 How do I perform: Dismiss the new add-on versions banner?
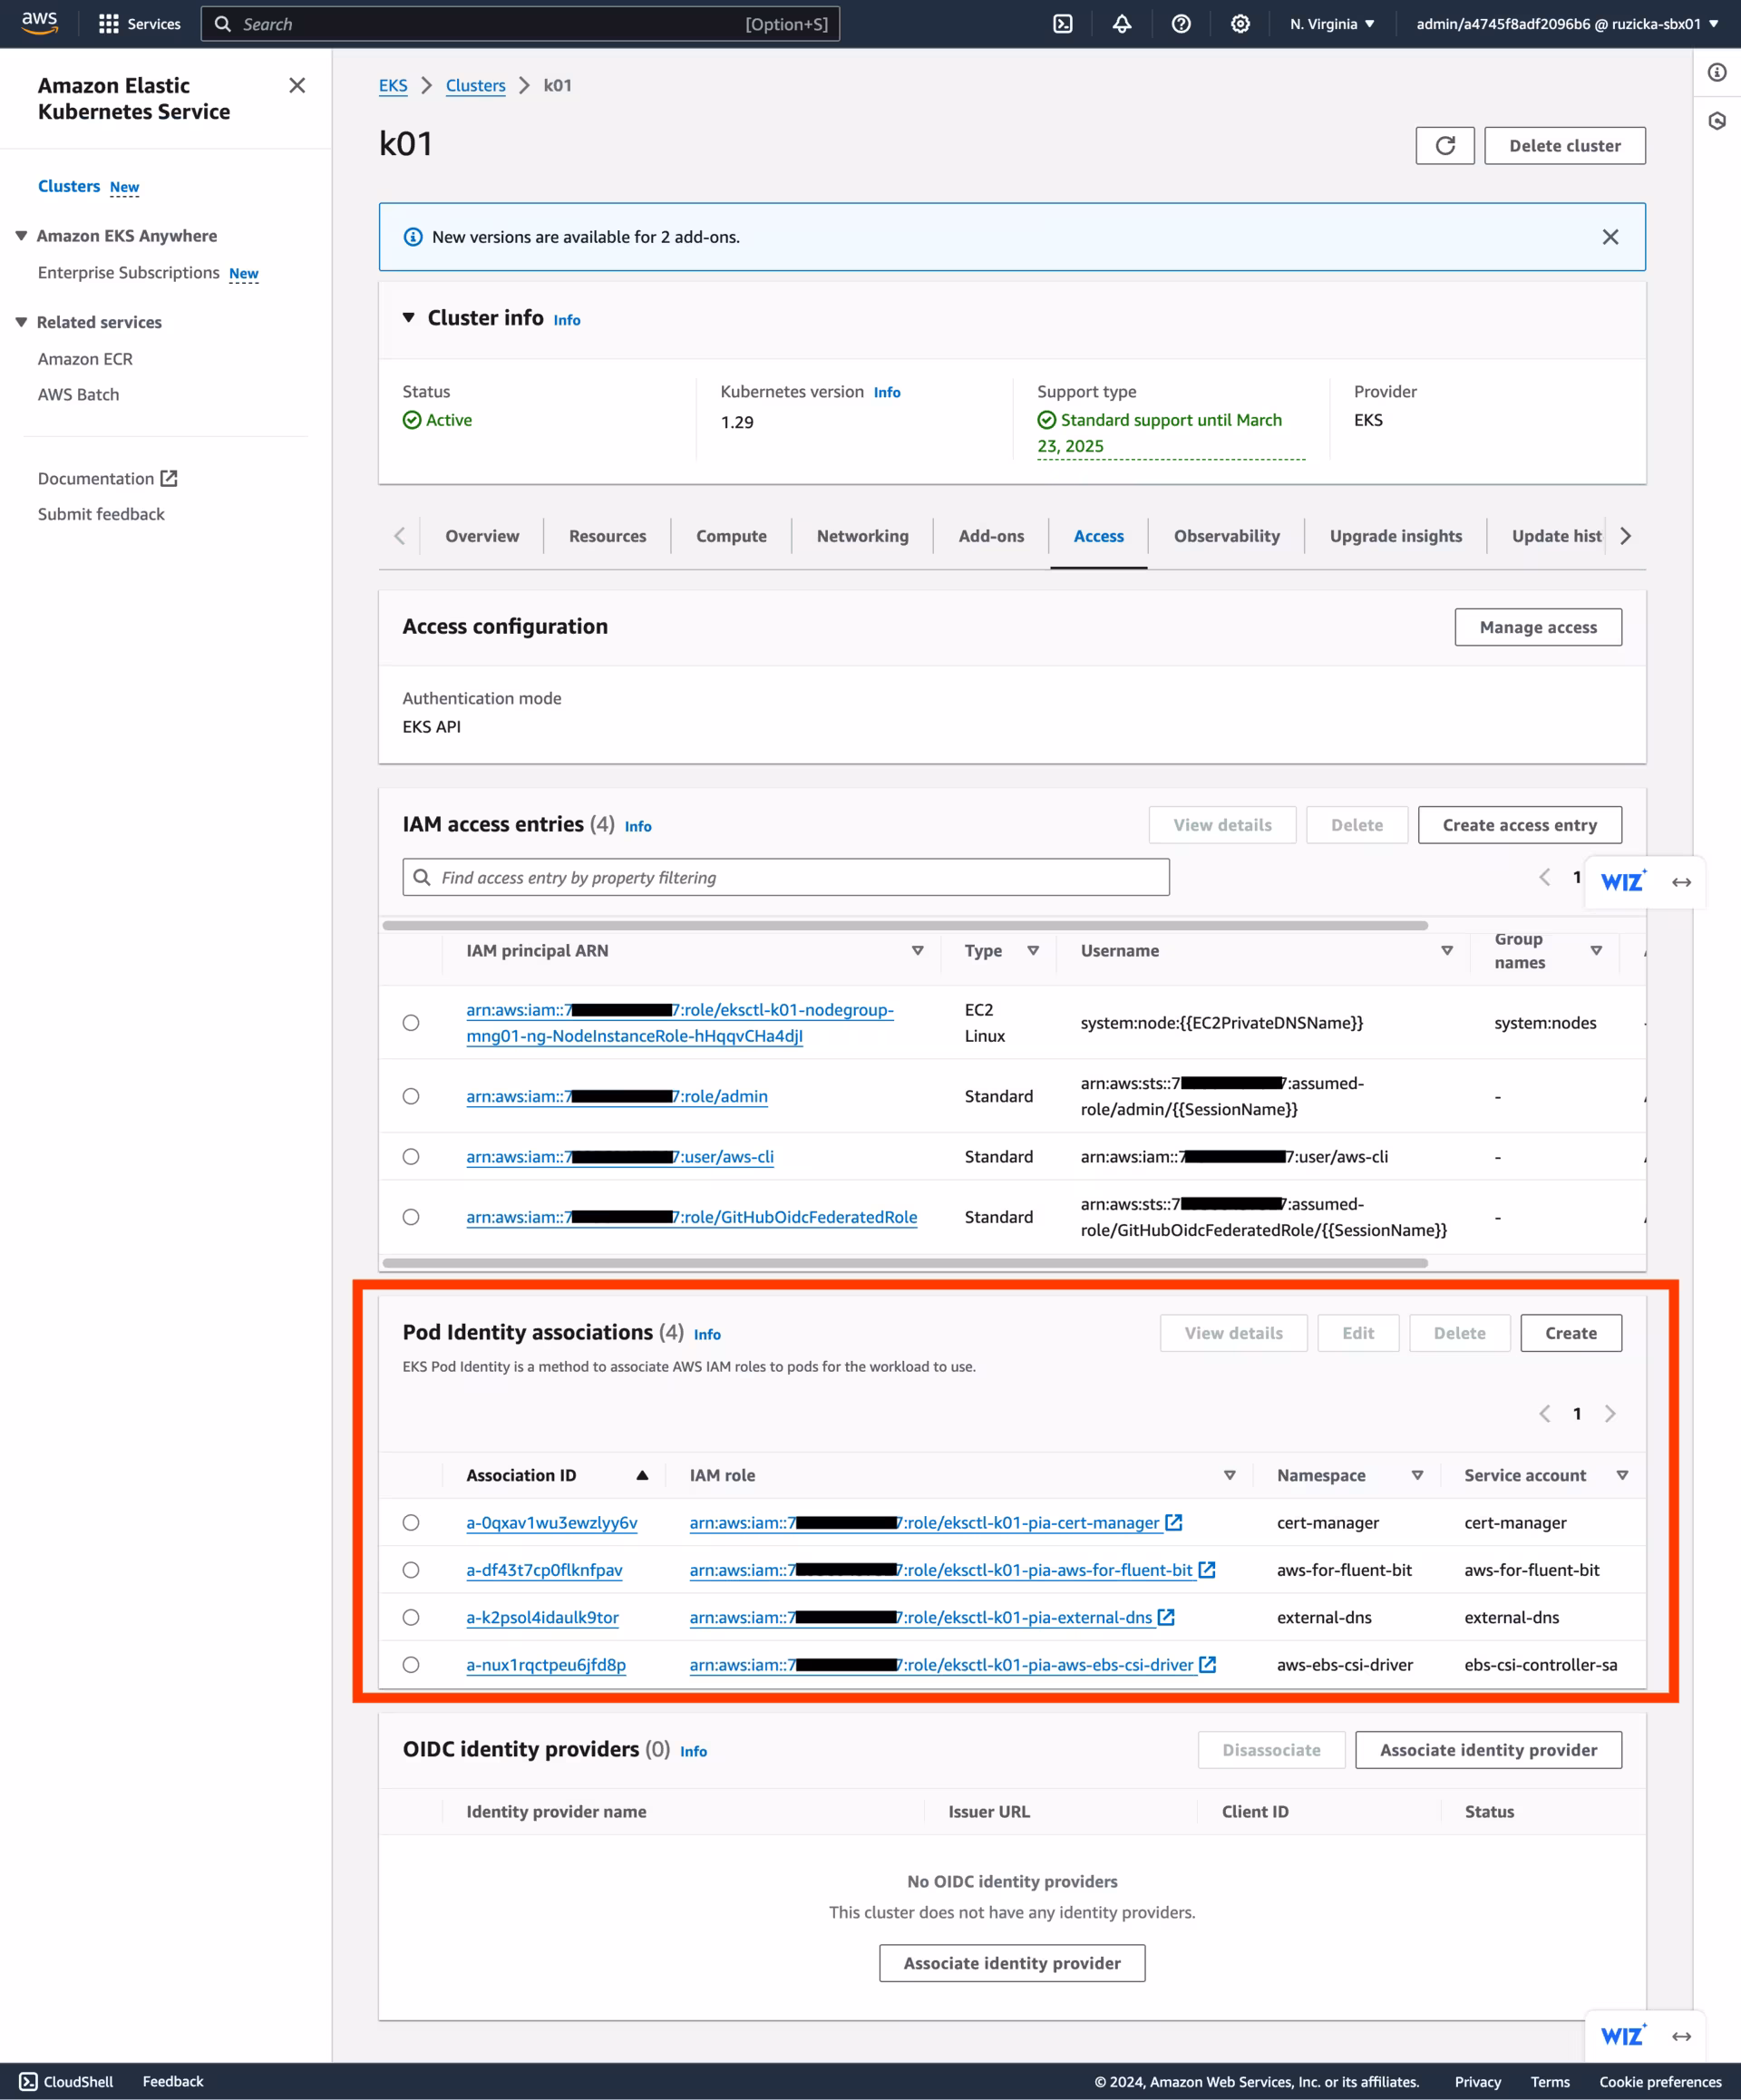[1609, 237]
